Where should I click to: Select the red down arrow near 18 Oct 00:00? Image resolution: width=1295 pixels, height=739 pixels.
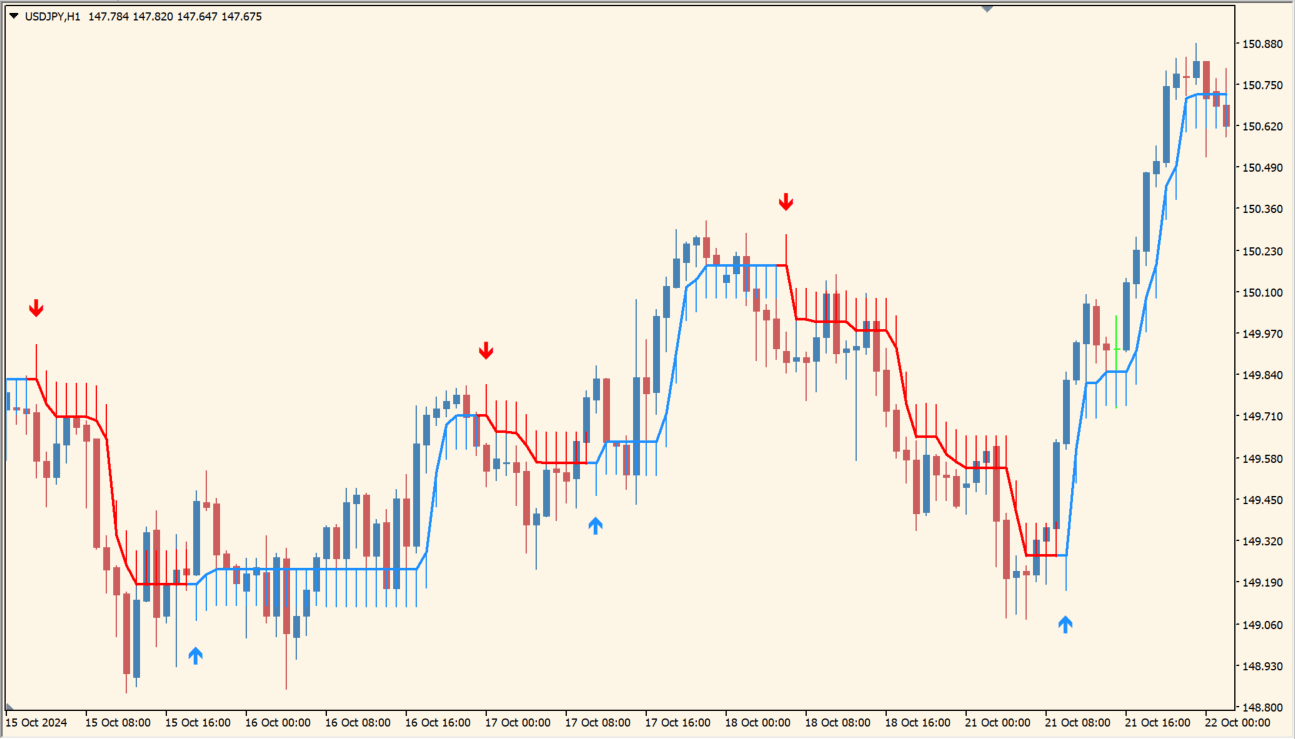pyautogui.click(x=786, y=202)
